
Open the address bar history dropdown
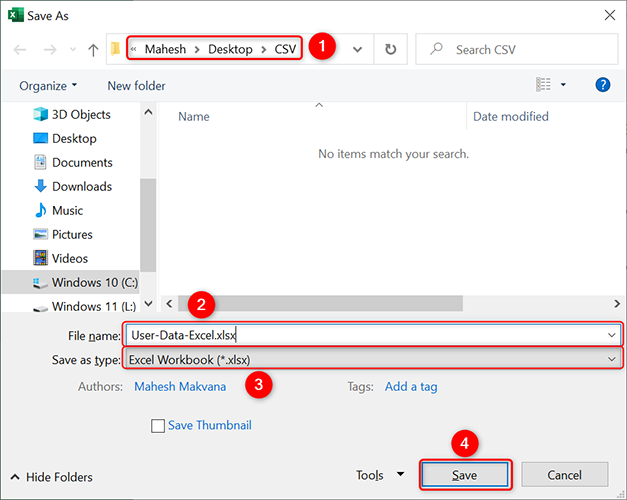point(357,49)
